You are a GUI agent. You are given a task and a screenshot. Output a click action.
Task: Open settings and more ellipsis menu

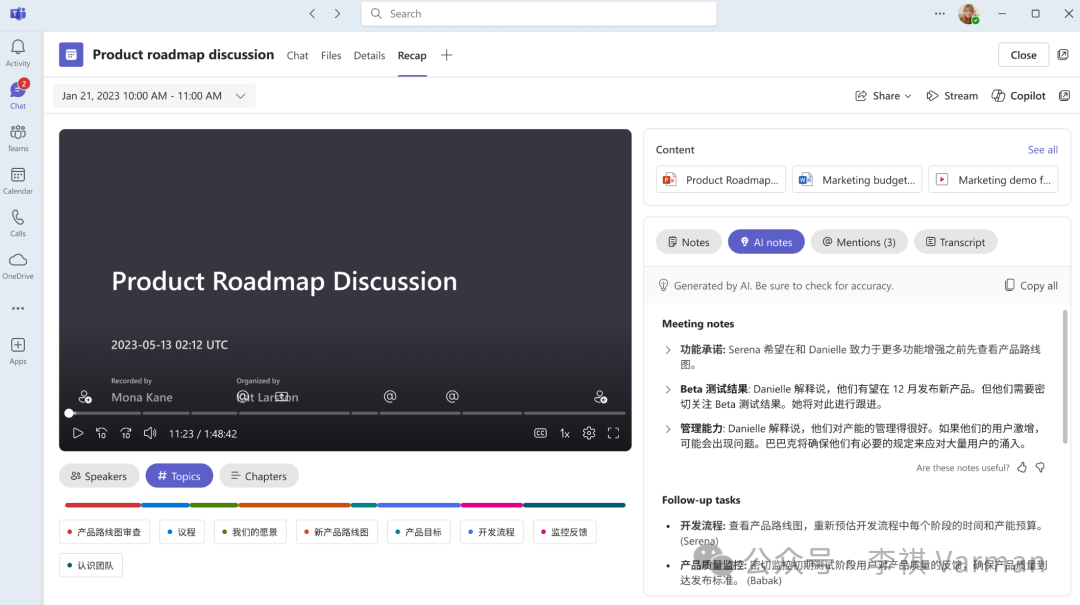(x=939, y=14)
